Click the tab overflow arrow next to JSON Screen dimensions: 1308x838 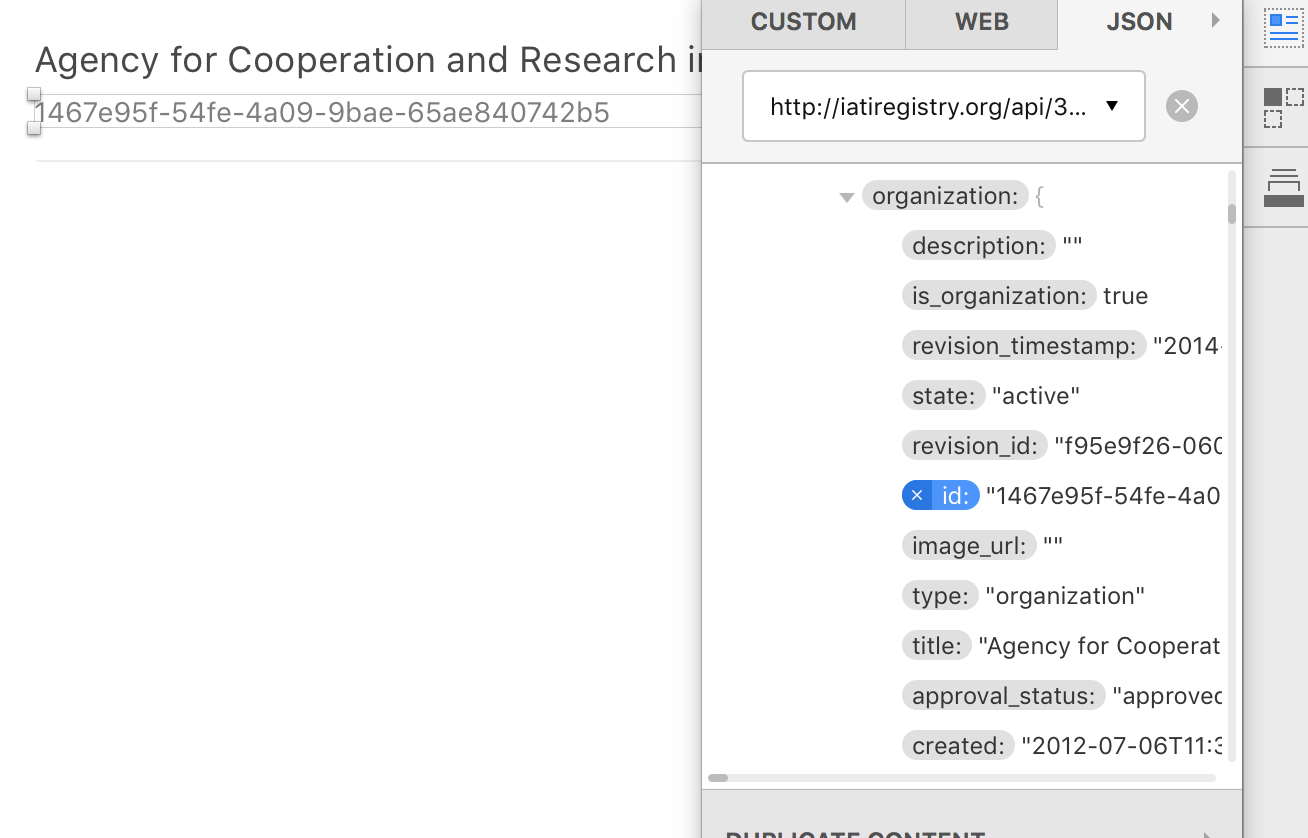(1215, 20)
